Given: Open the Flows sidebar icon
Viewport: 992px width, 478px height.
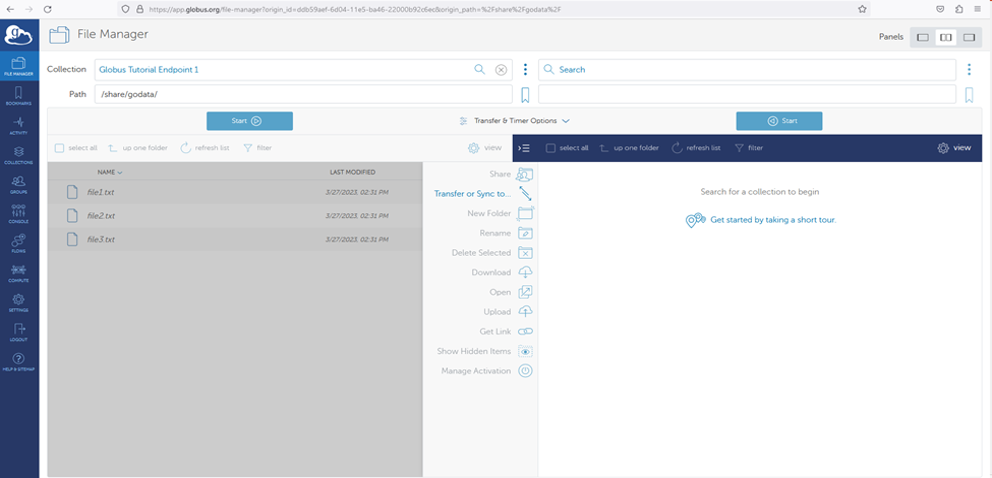Looking at the screenshot, I should tap(19, 243).
